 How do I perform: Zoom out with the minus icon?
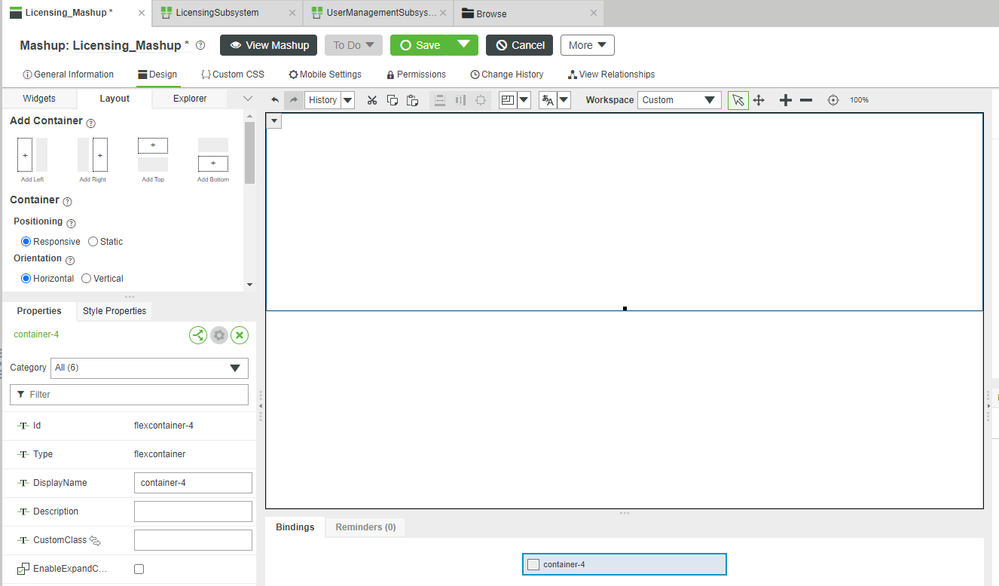[806, 100]
